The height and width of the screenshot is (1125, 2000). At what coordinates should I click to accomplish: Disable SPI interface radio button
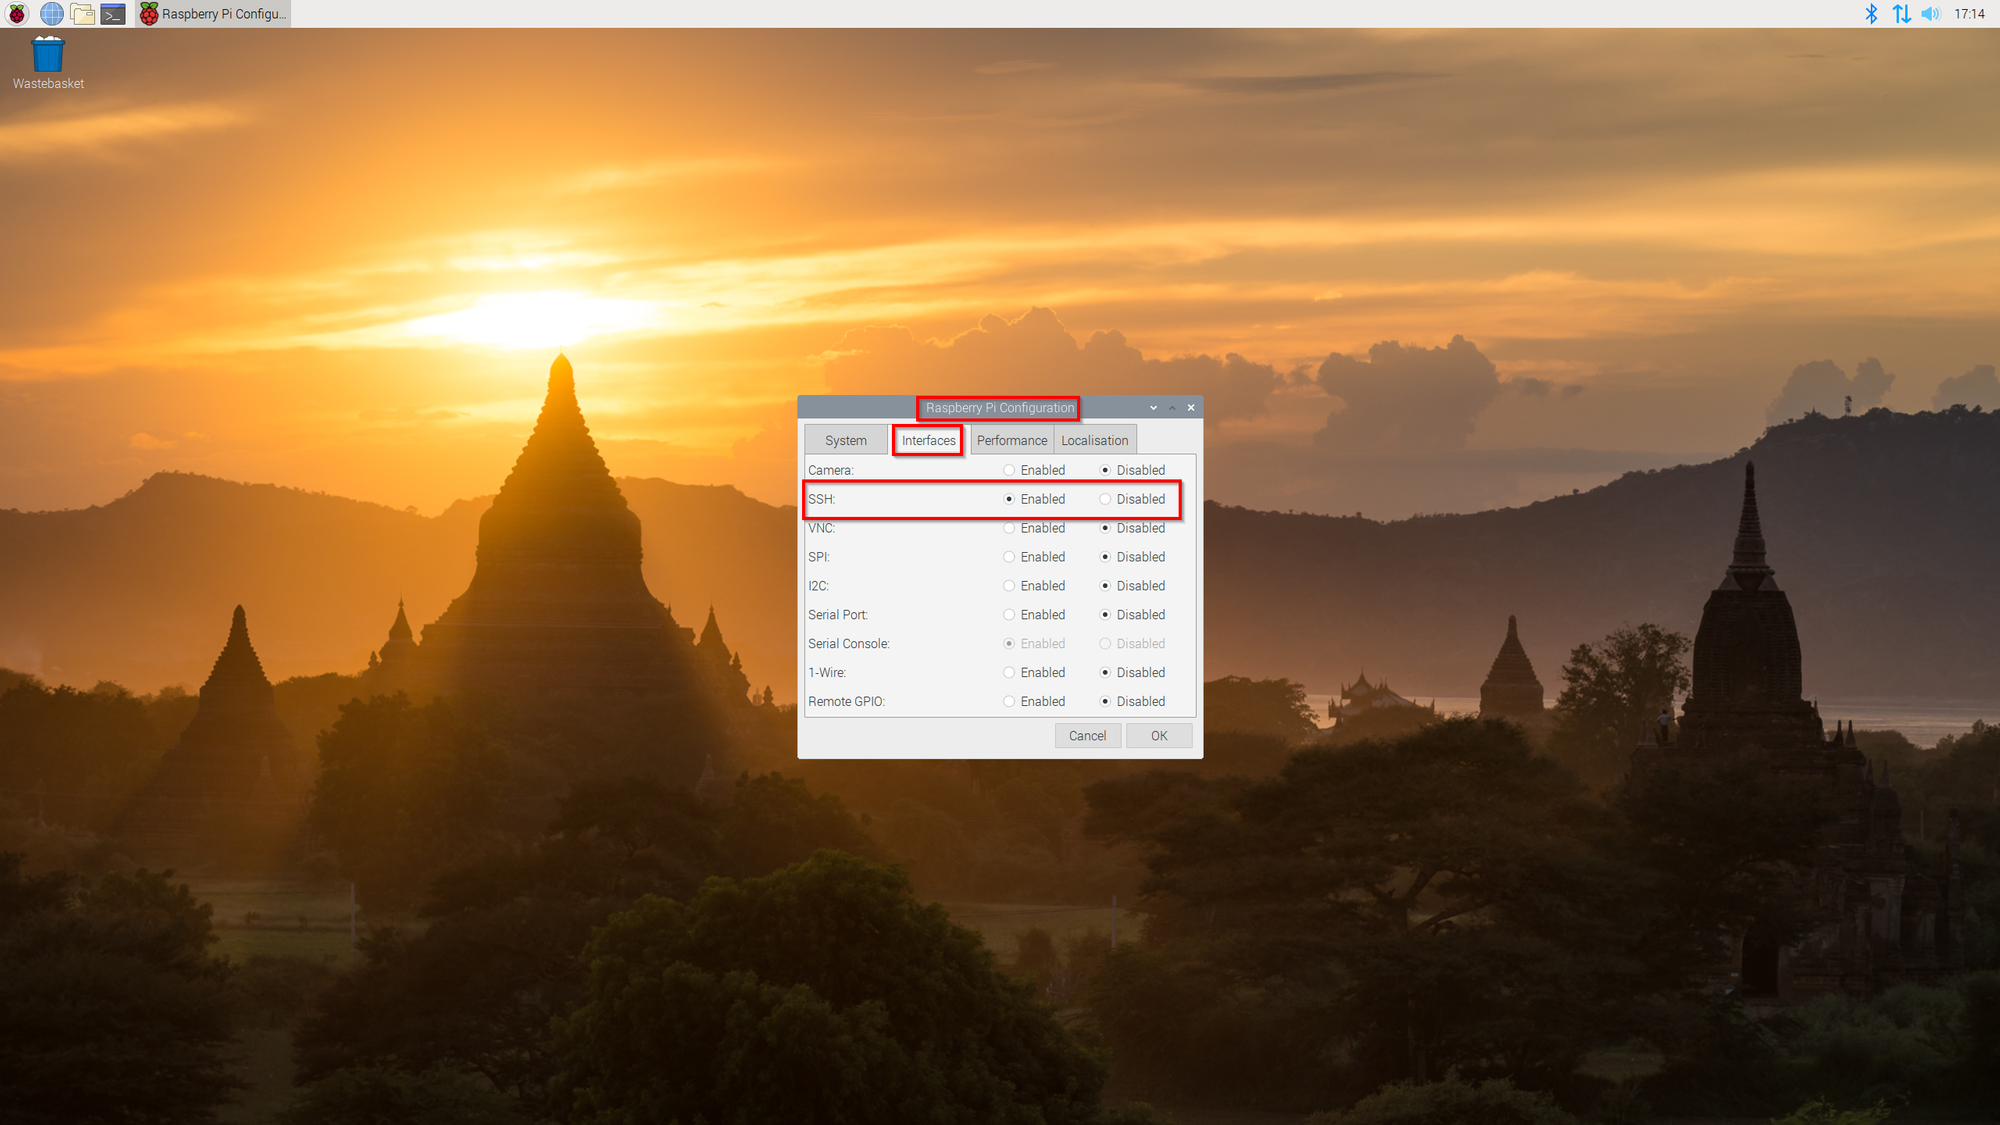pyautogui.click(x=1106, y=556)
